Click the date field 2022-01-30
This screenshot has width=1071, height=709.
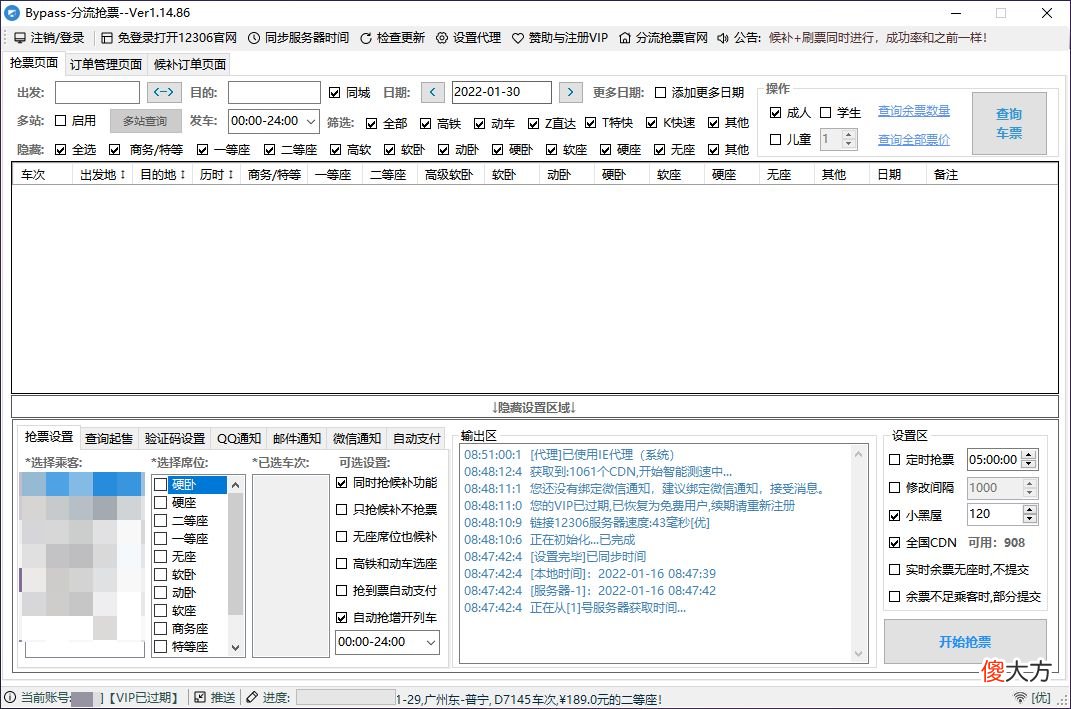pyautogui.click(x=501, y=92)
